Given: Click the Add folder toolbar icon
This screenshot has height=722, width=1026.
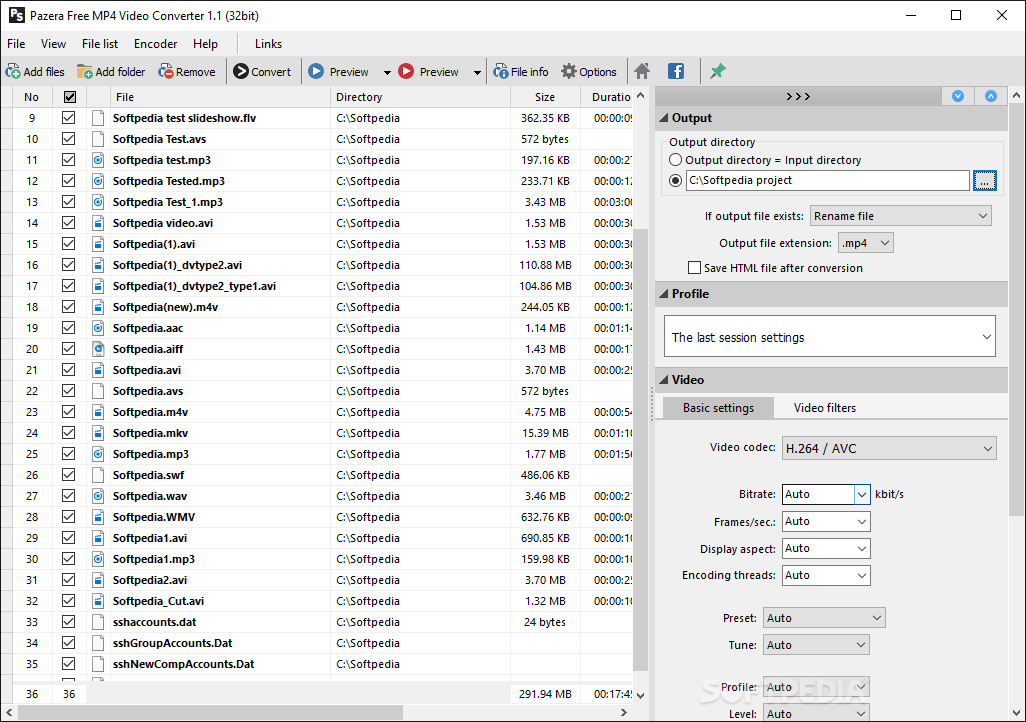Looking at the screenshot, I should point(84,71).
